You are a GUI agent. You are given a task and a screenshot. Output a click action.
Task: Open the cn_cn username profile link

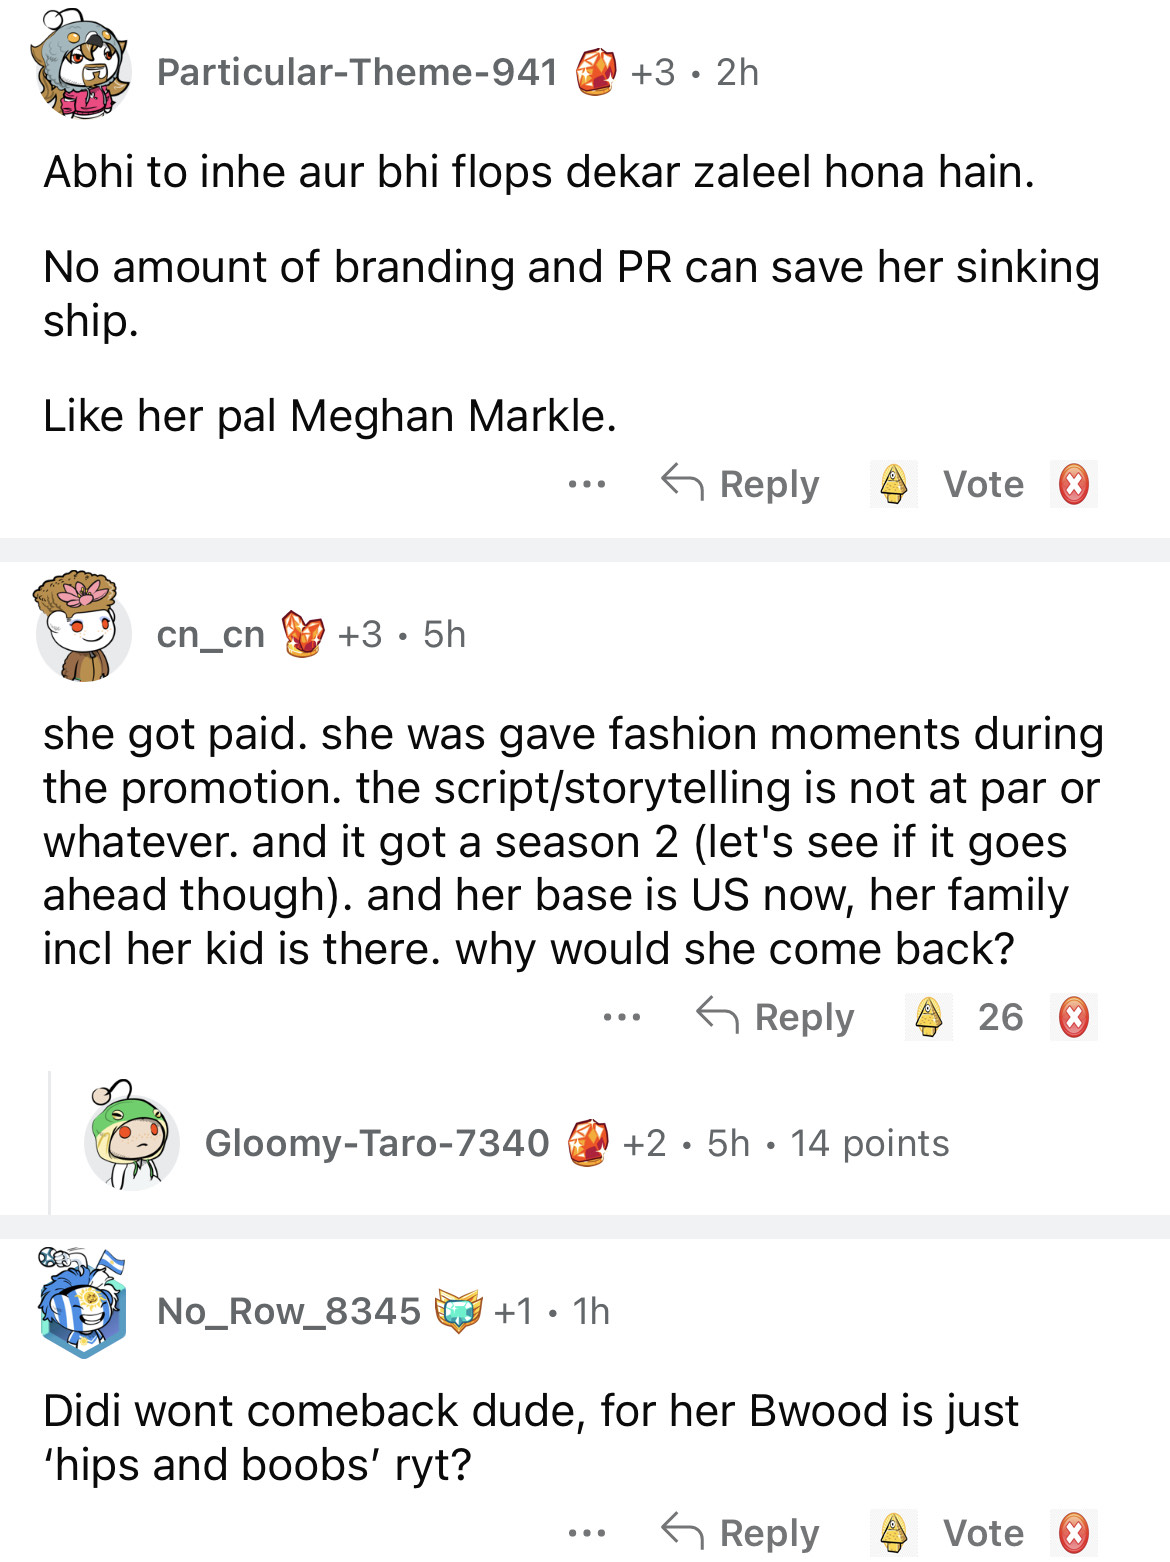211,634
